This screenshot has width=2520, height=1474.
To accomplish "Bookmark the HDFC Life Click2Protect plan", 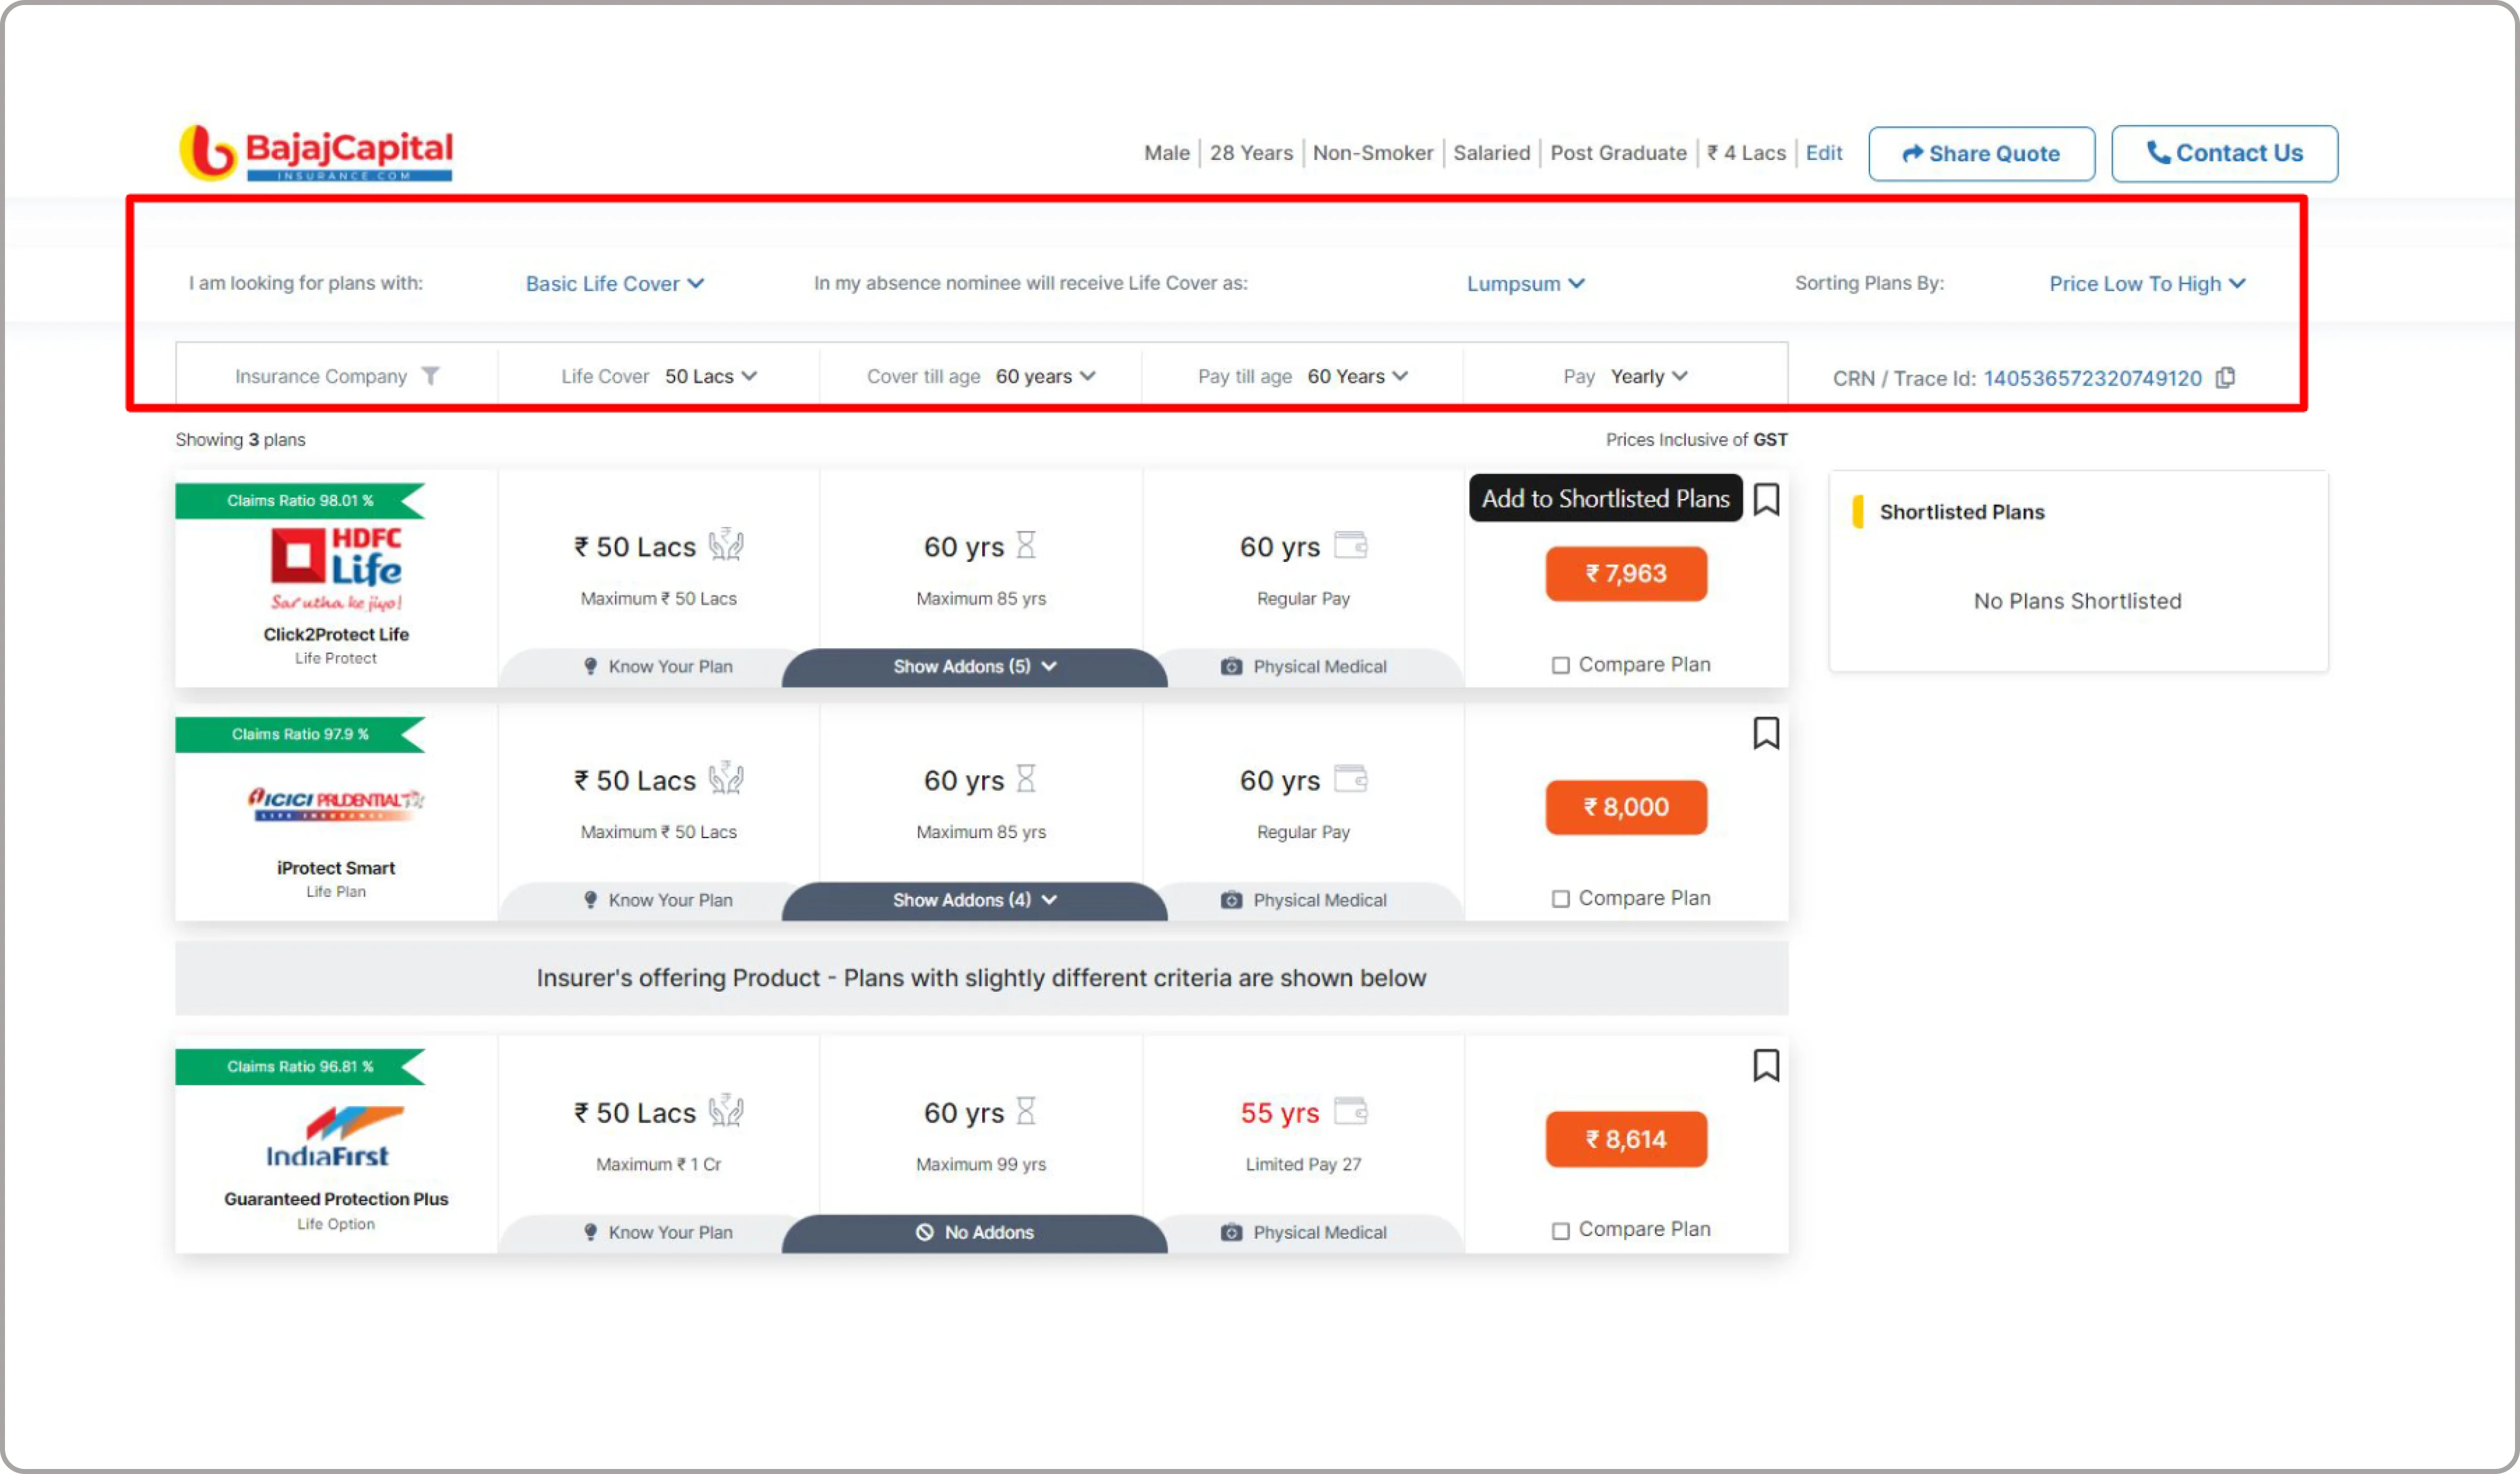I will 1766,499.
